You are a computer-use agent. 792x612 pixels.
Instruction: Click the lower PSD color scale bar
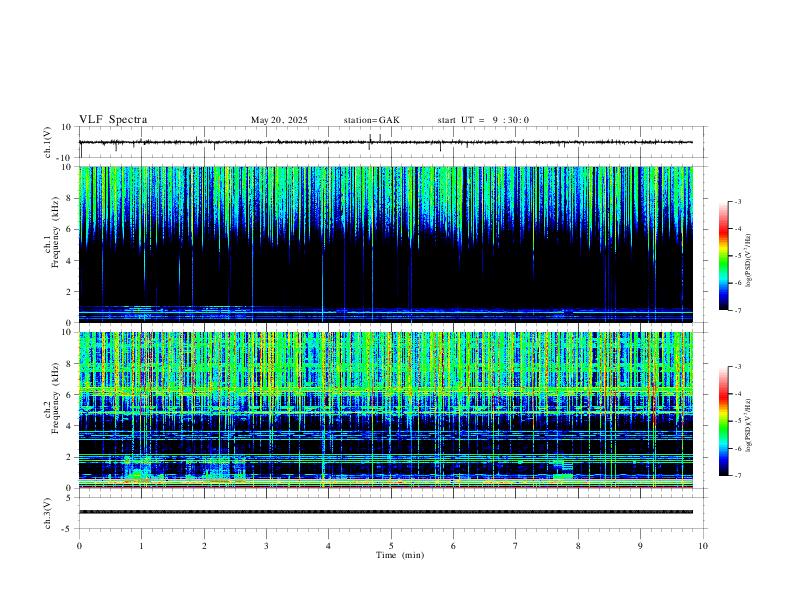(x=723, y=421)
